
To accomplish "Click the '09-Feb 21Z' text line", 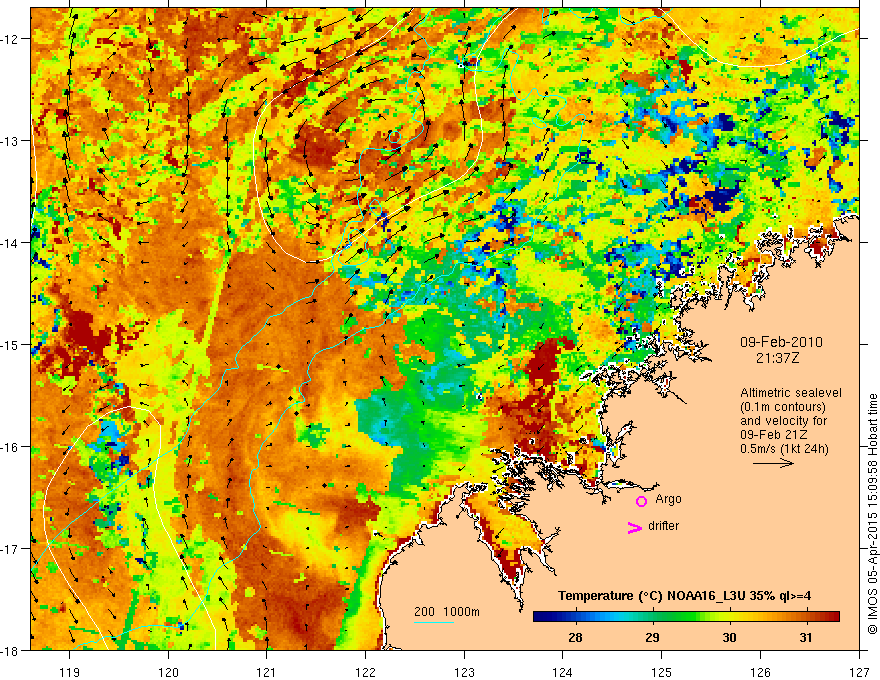I will [x=775, y=435].
